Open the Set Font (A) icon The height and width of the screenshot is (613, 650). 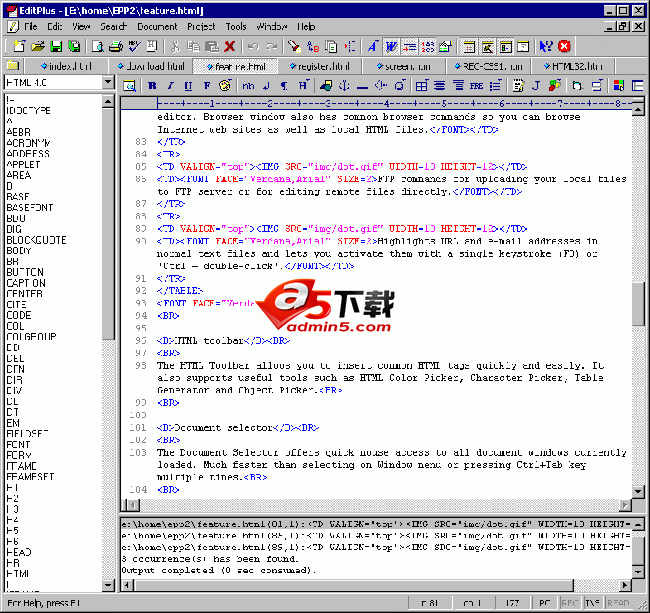point(372,46)
